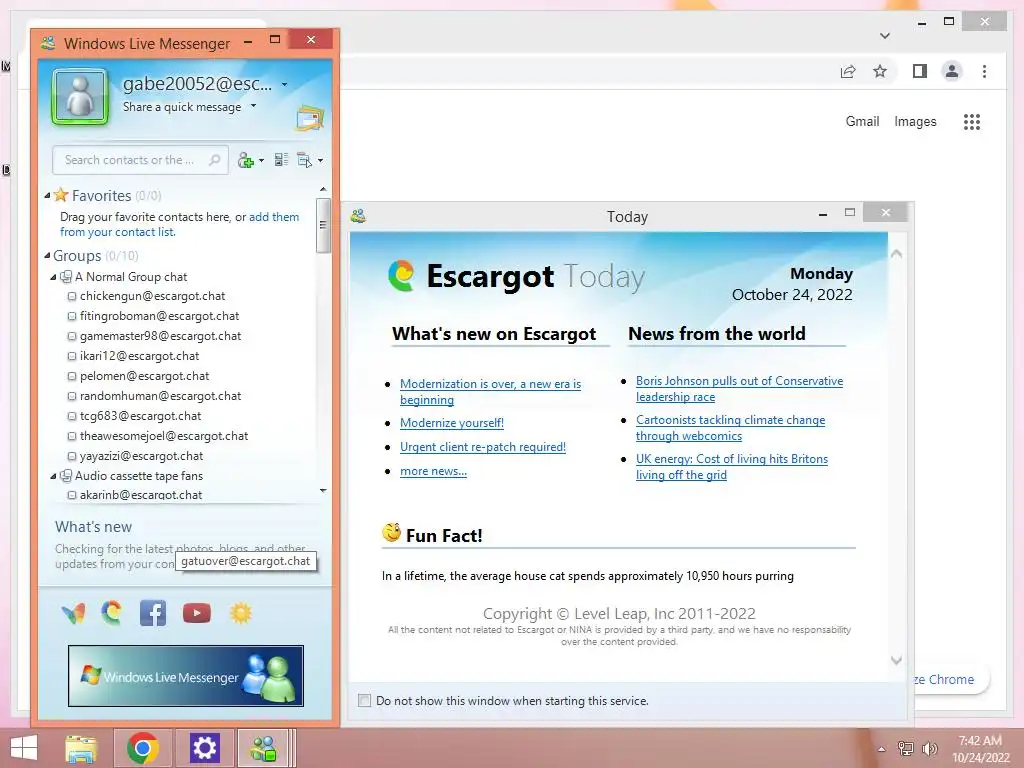Click the show menu icon in Messenger

[x=305, y=160]
